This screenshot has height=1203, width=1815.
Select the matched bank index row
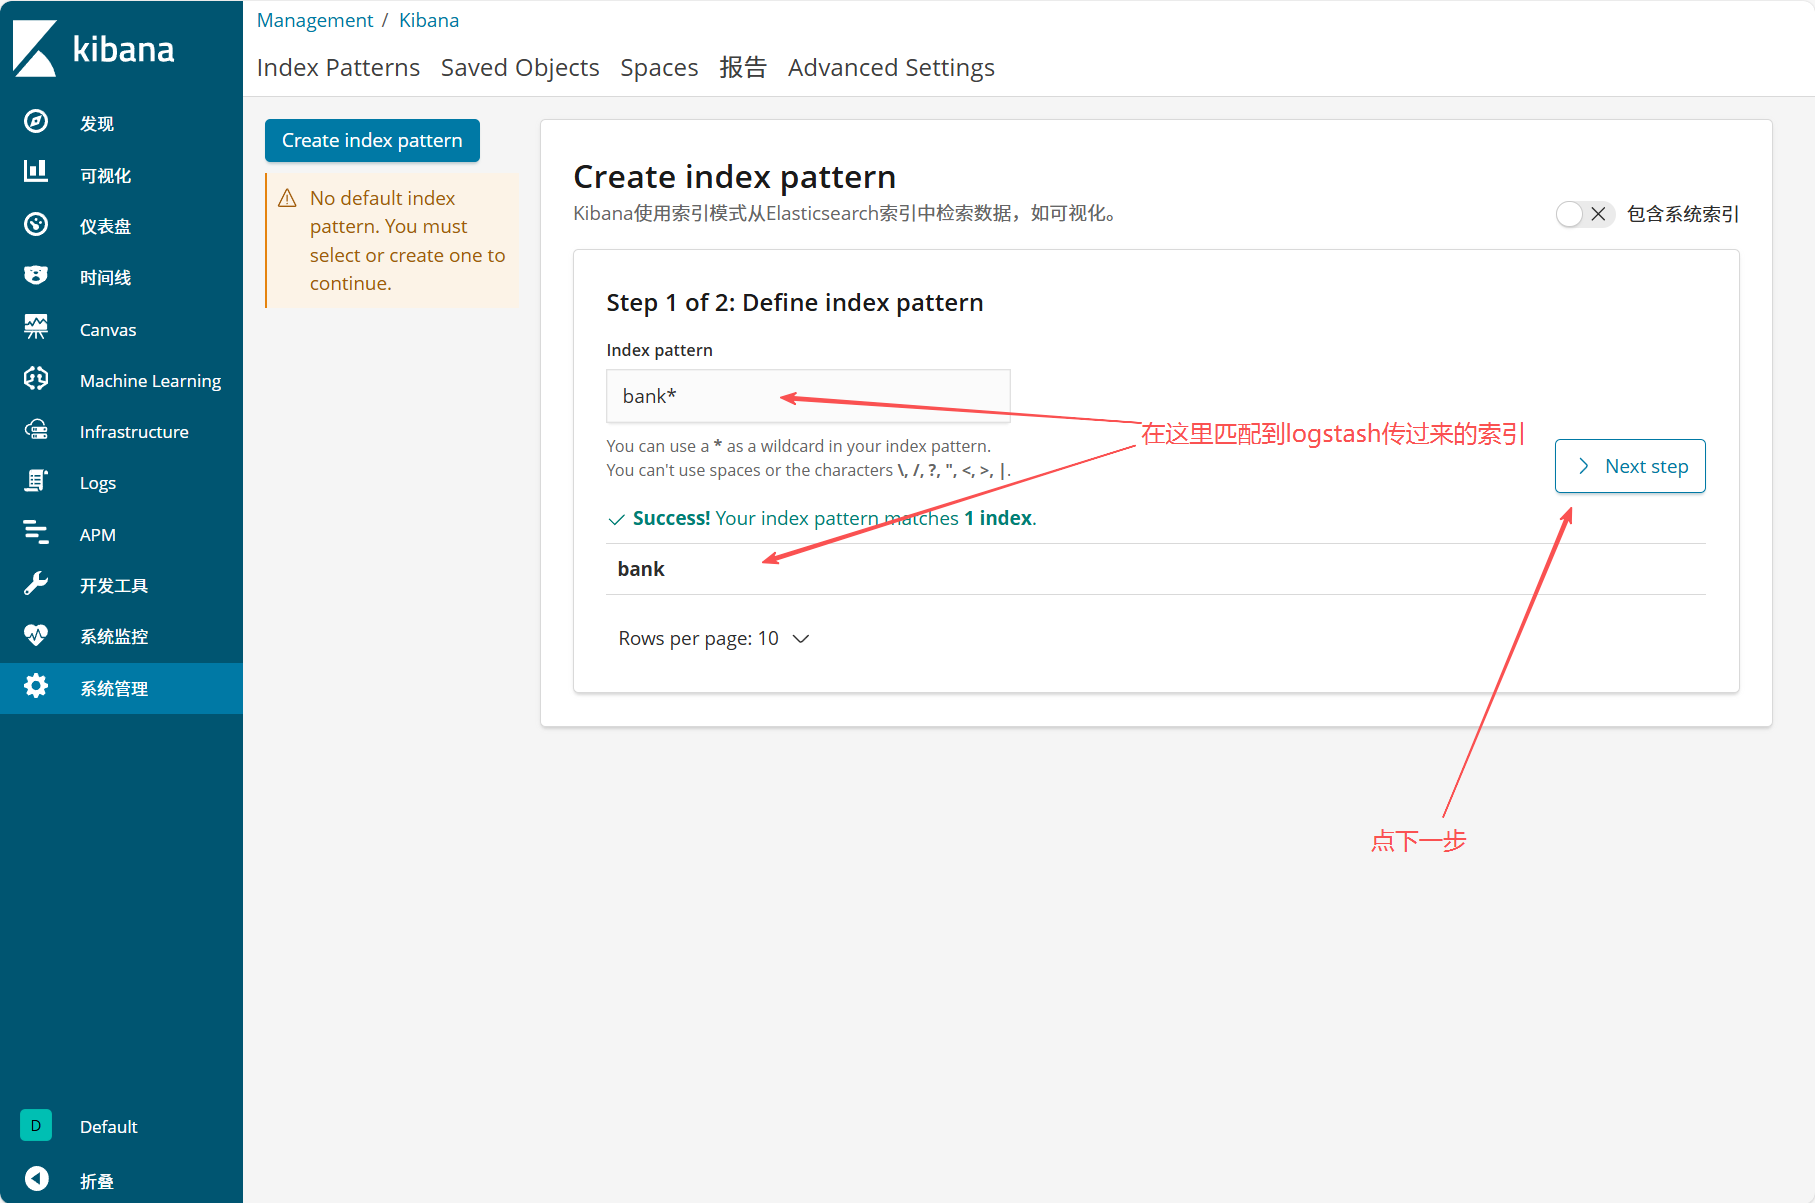click(1155, 569)
